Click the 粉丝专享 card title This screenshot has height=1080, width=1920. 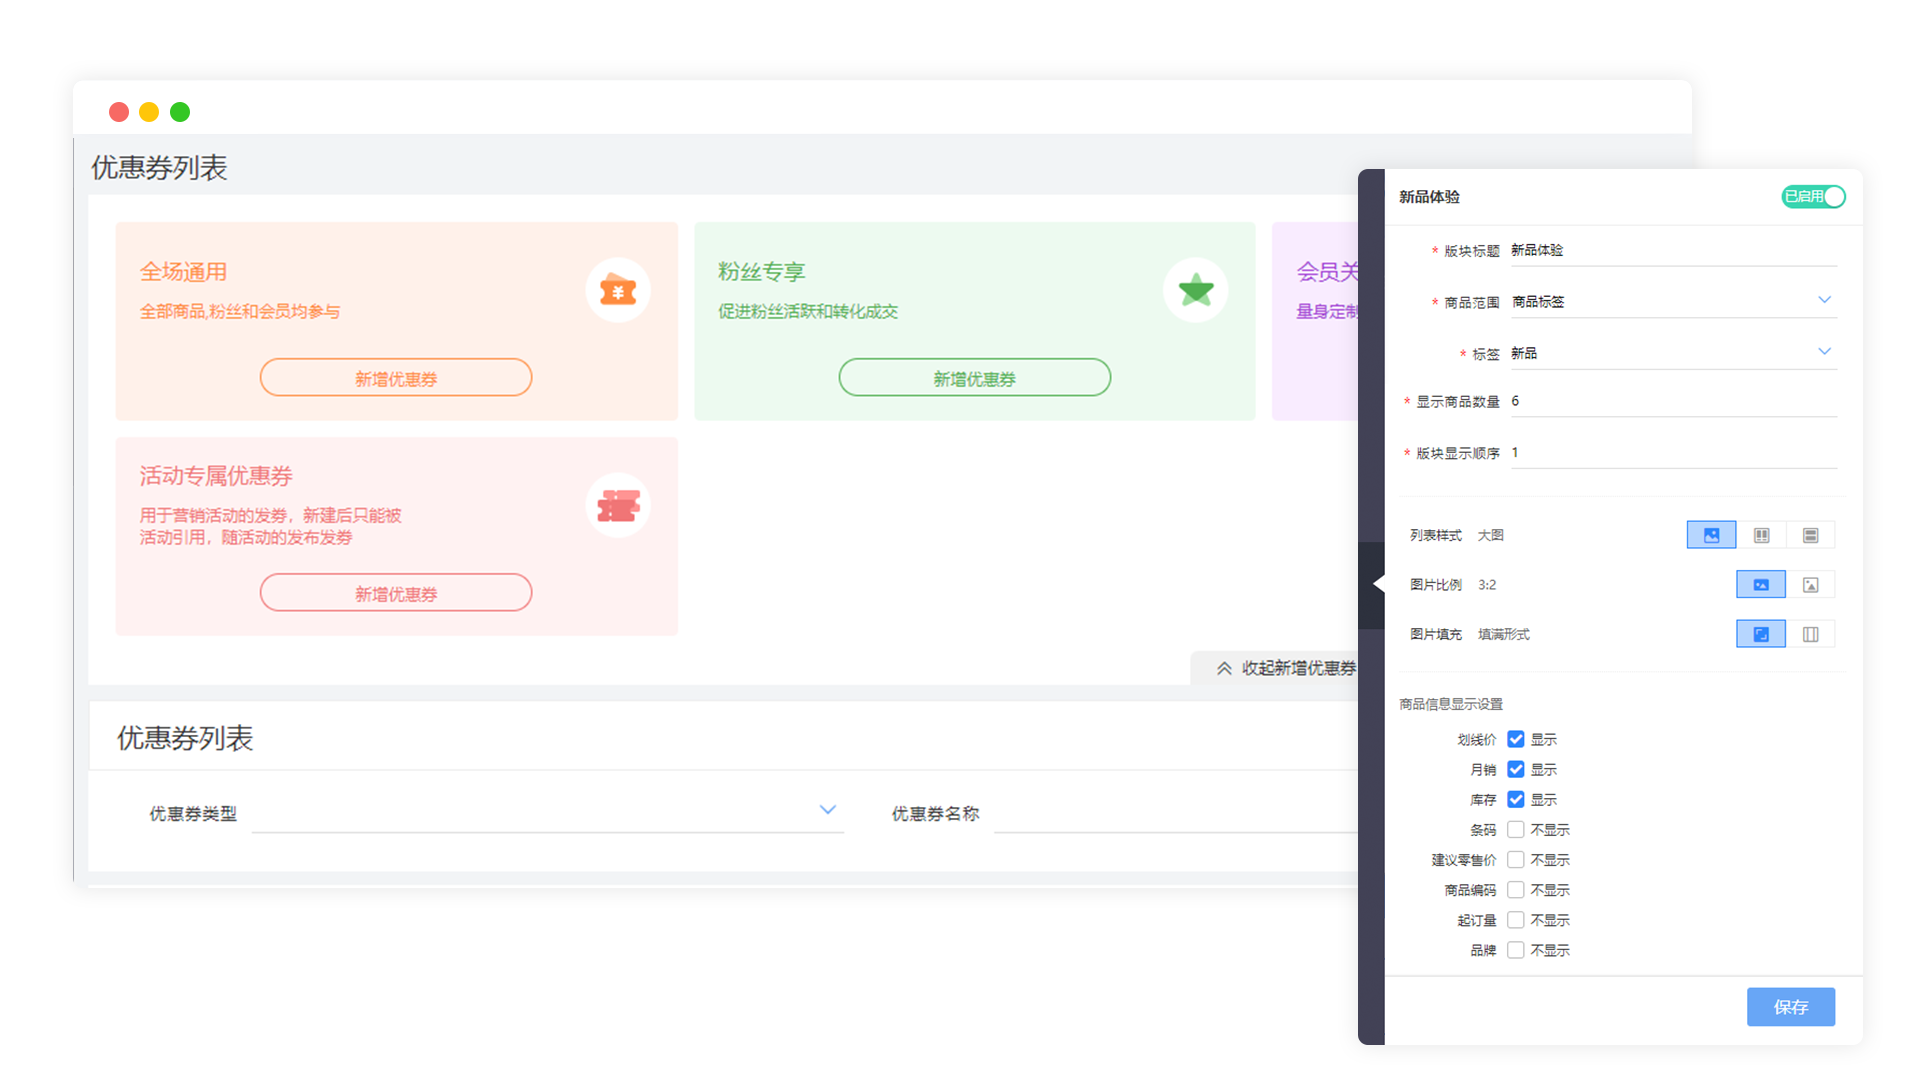761,272
